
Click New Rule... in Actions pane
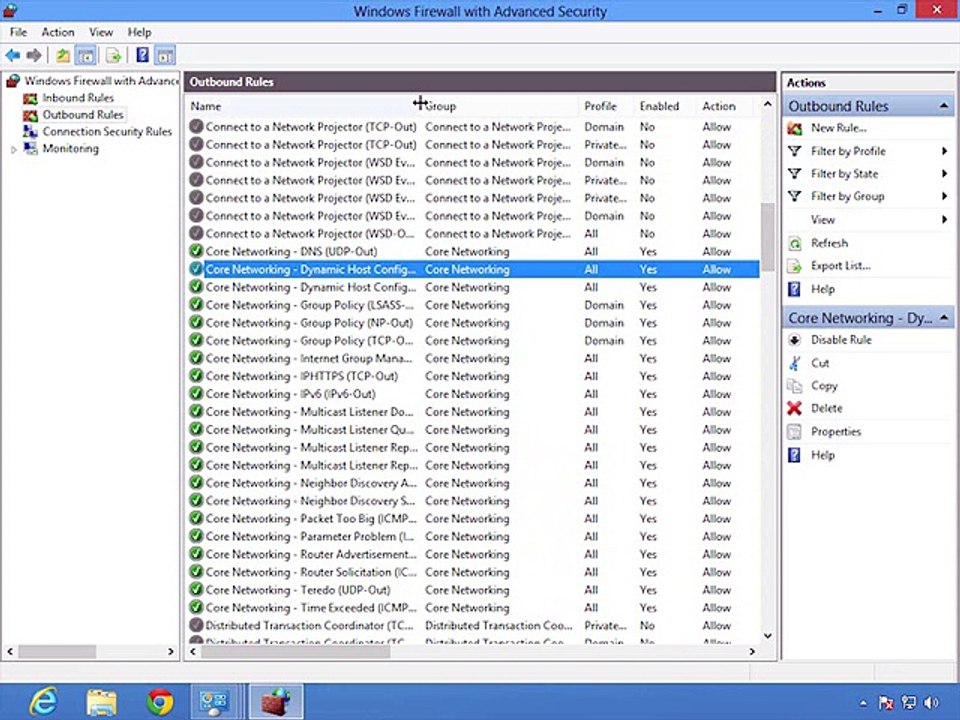coord(838,128)
